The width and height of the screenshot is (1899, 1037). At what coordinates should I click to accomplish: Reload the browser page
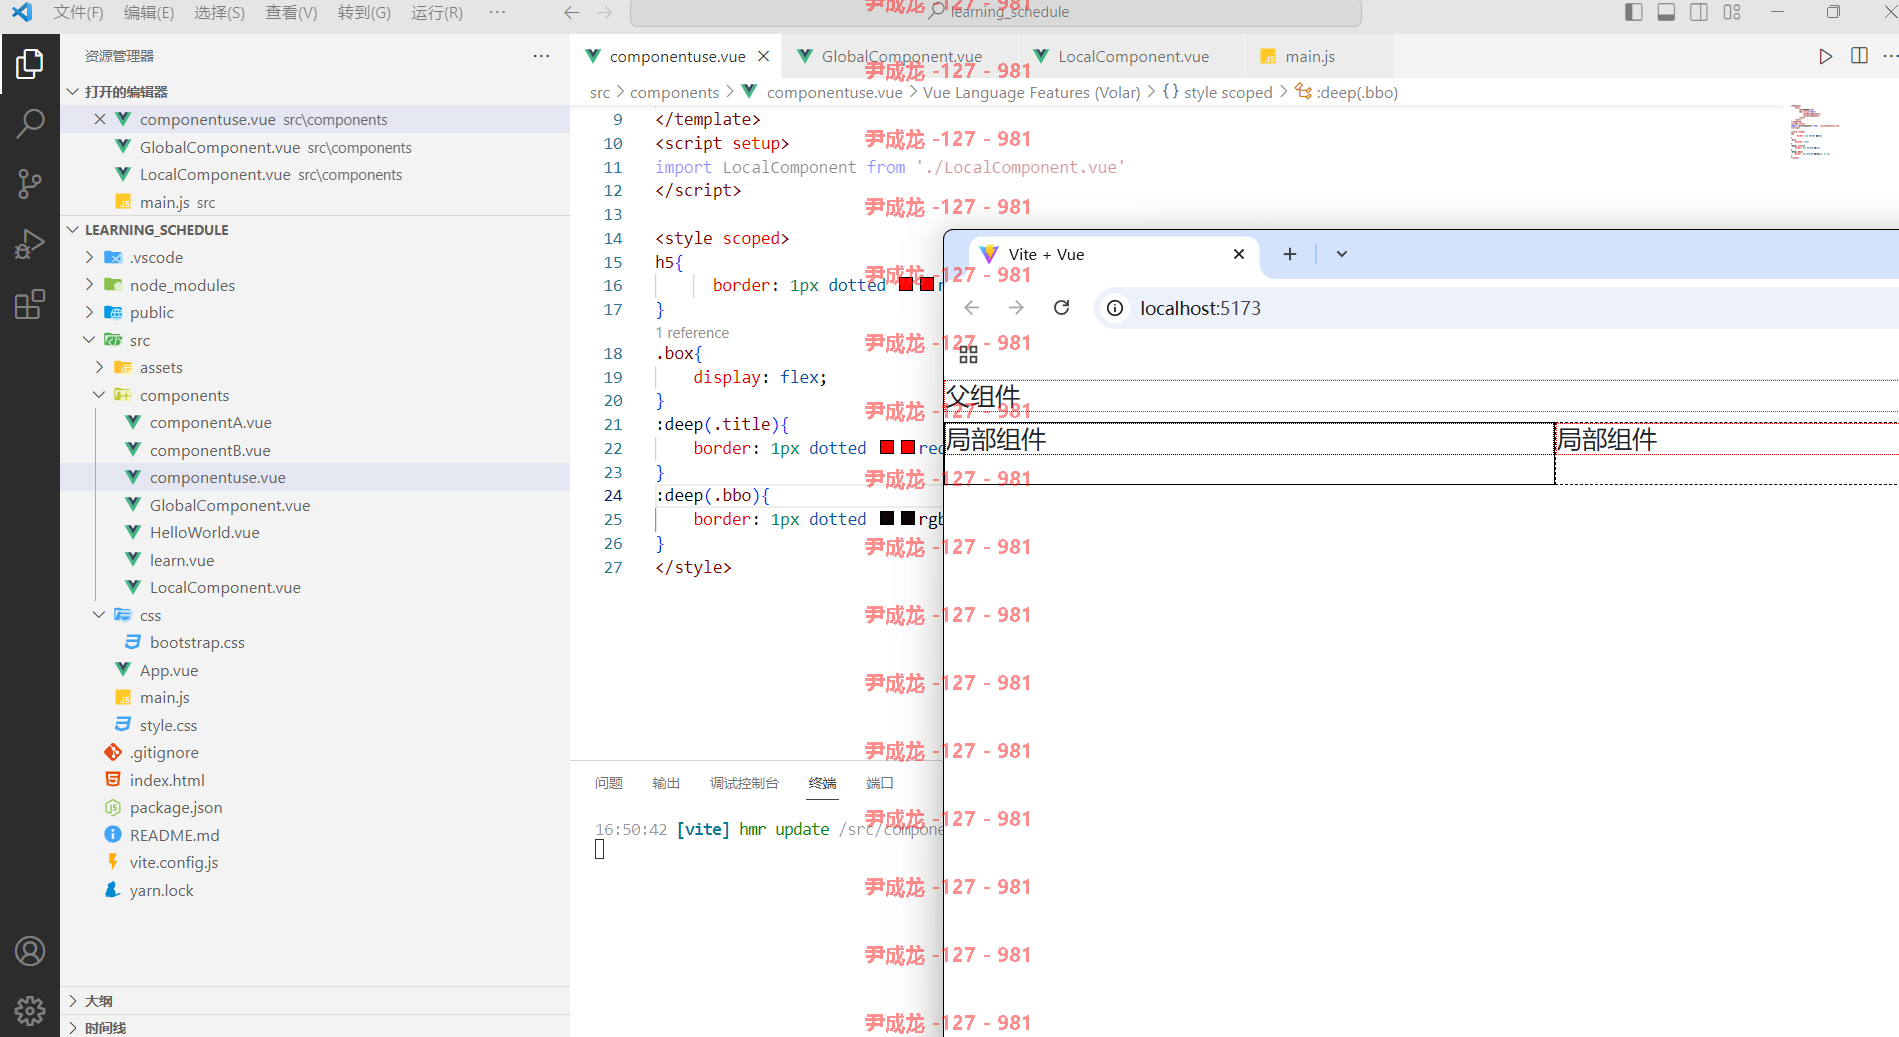[x=1062, y=308]
